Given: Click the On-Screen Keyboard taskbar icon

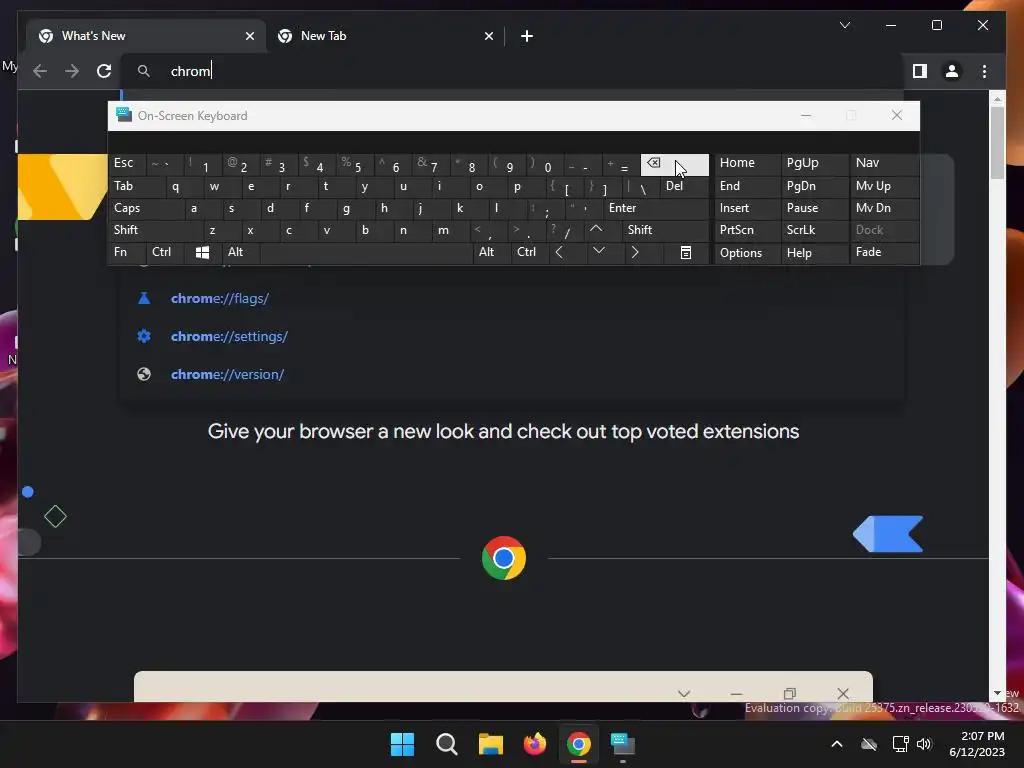Looking at the screenshot, I should 622,744.
